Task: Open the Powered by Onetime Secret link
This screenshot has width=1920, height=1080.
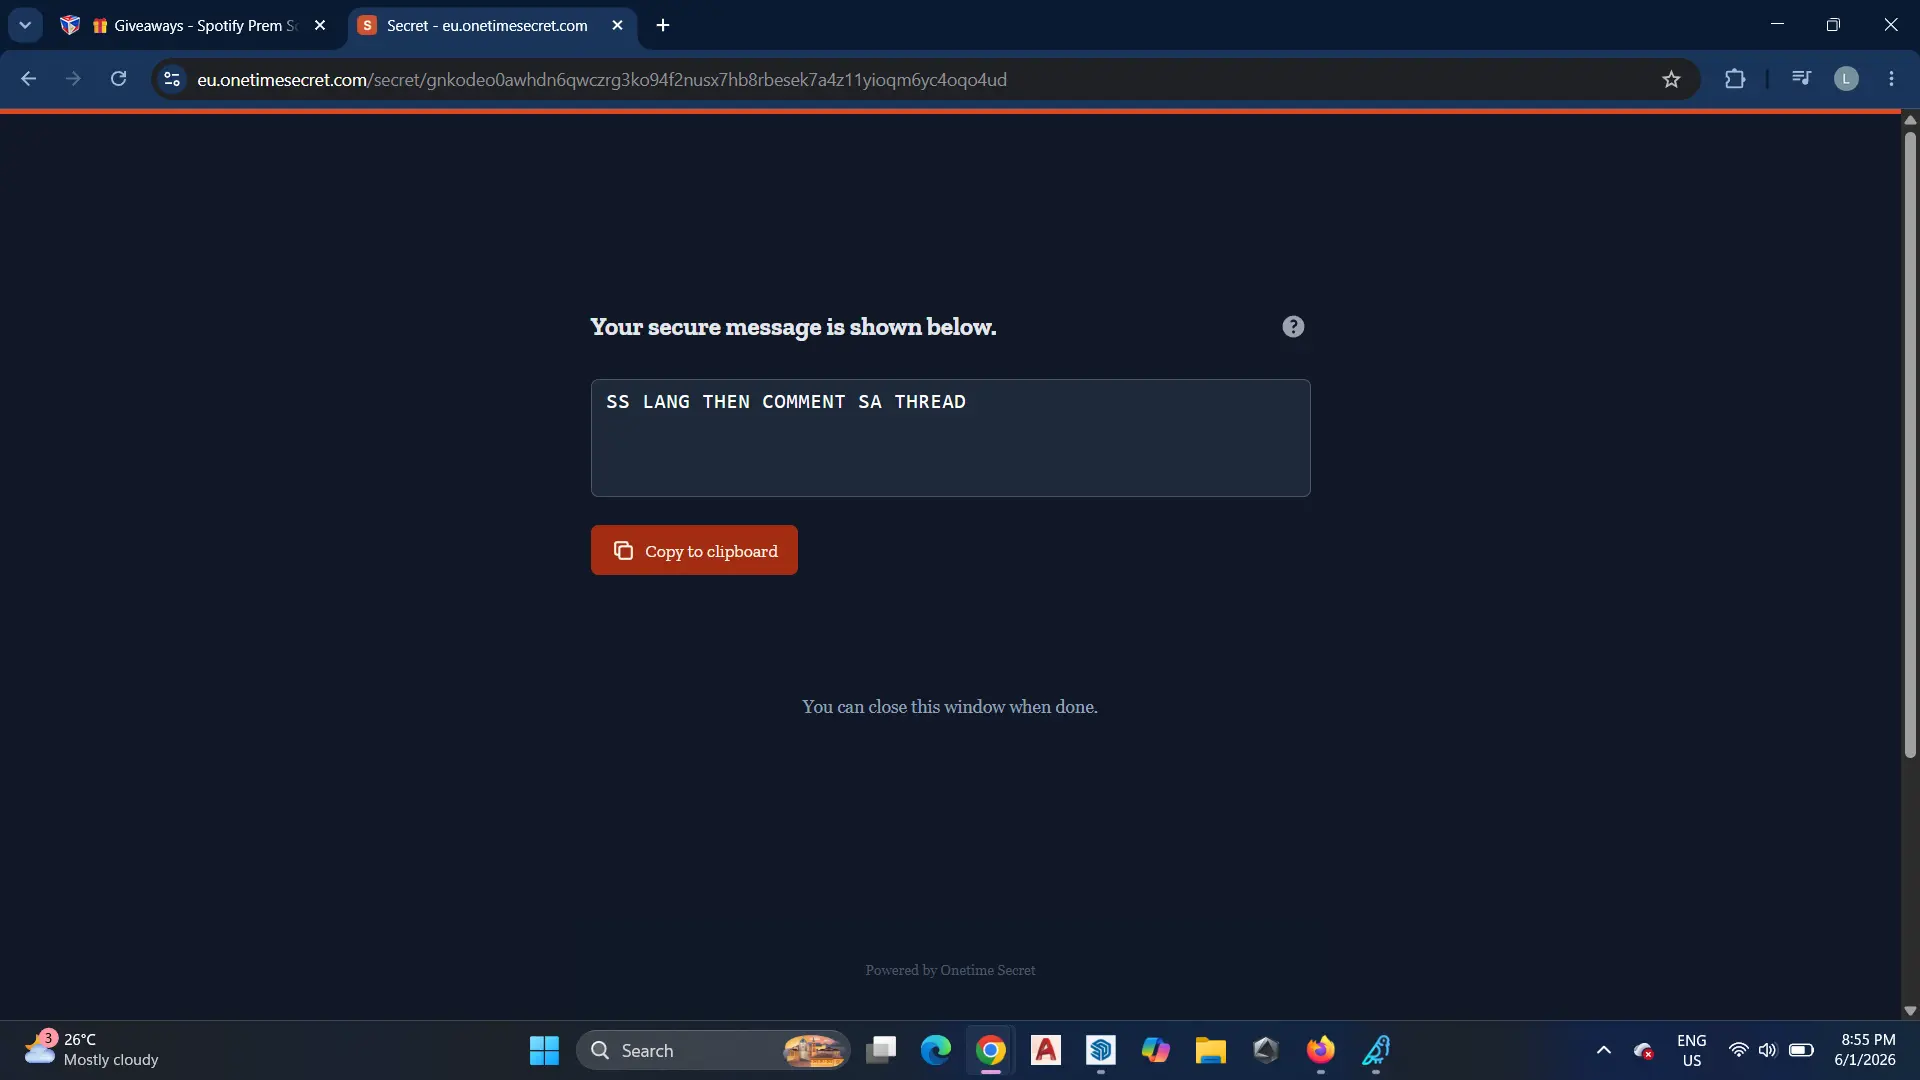Action: pos(950,970)
